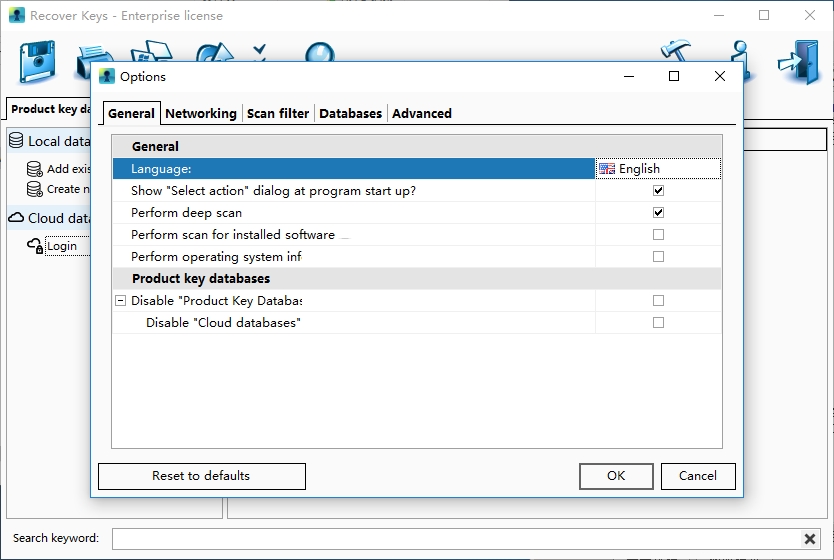Collapse the Disable "Product Key Database" tree node
Viewport: 834px width, 560px height.
(x=121, y=301)
